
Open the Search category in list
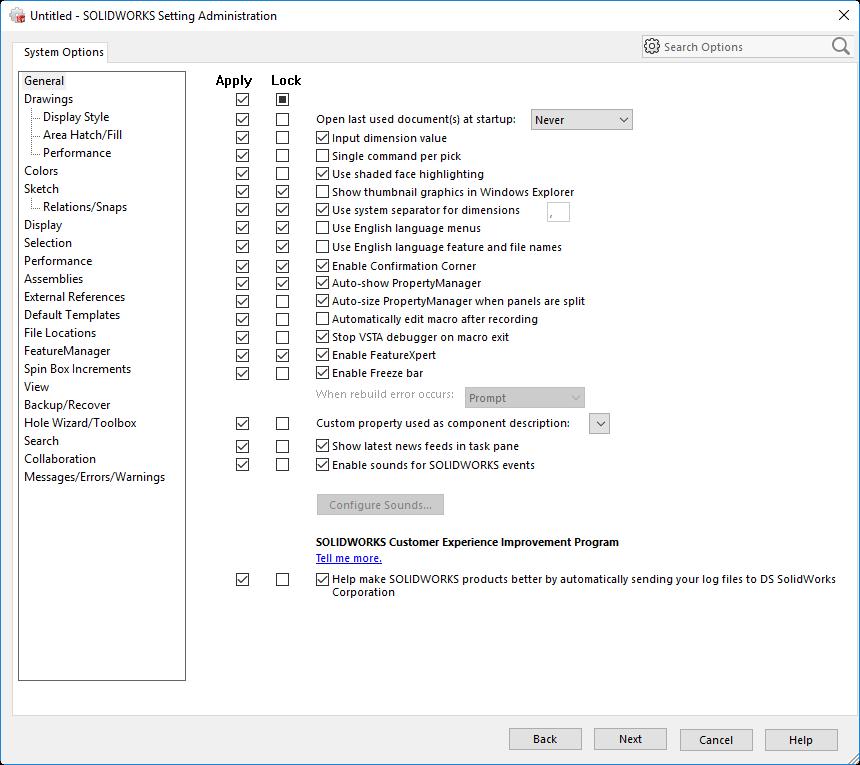coord(41,441)
